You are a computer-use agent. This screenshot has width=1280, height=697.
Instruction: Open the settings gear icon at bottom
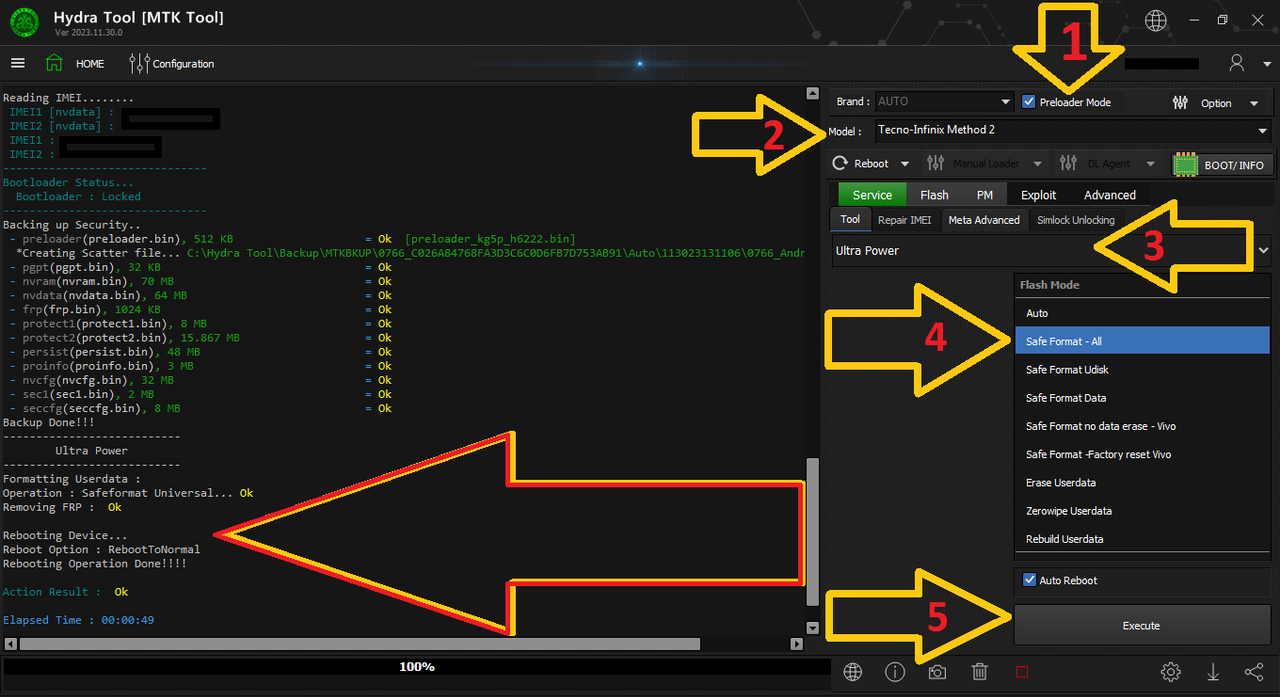pyautogui.click(x=1171, y=672)
